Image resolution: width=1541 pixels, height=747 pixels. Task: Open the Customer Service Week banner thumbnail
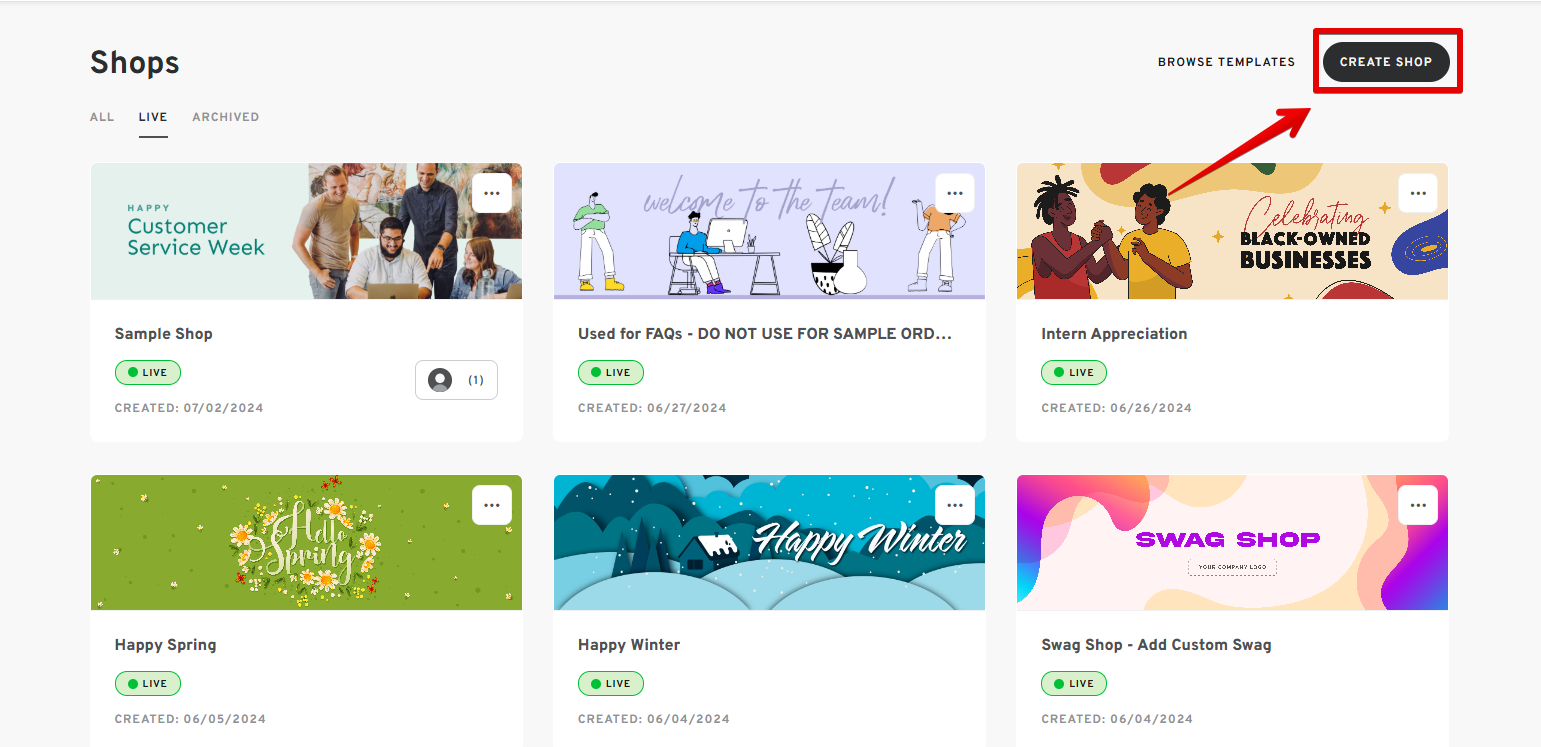coord(306,231)
